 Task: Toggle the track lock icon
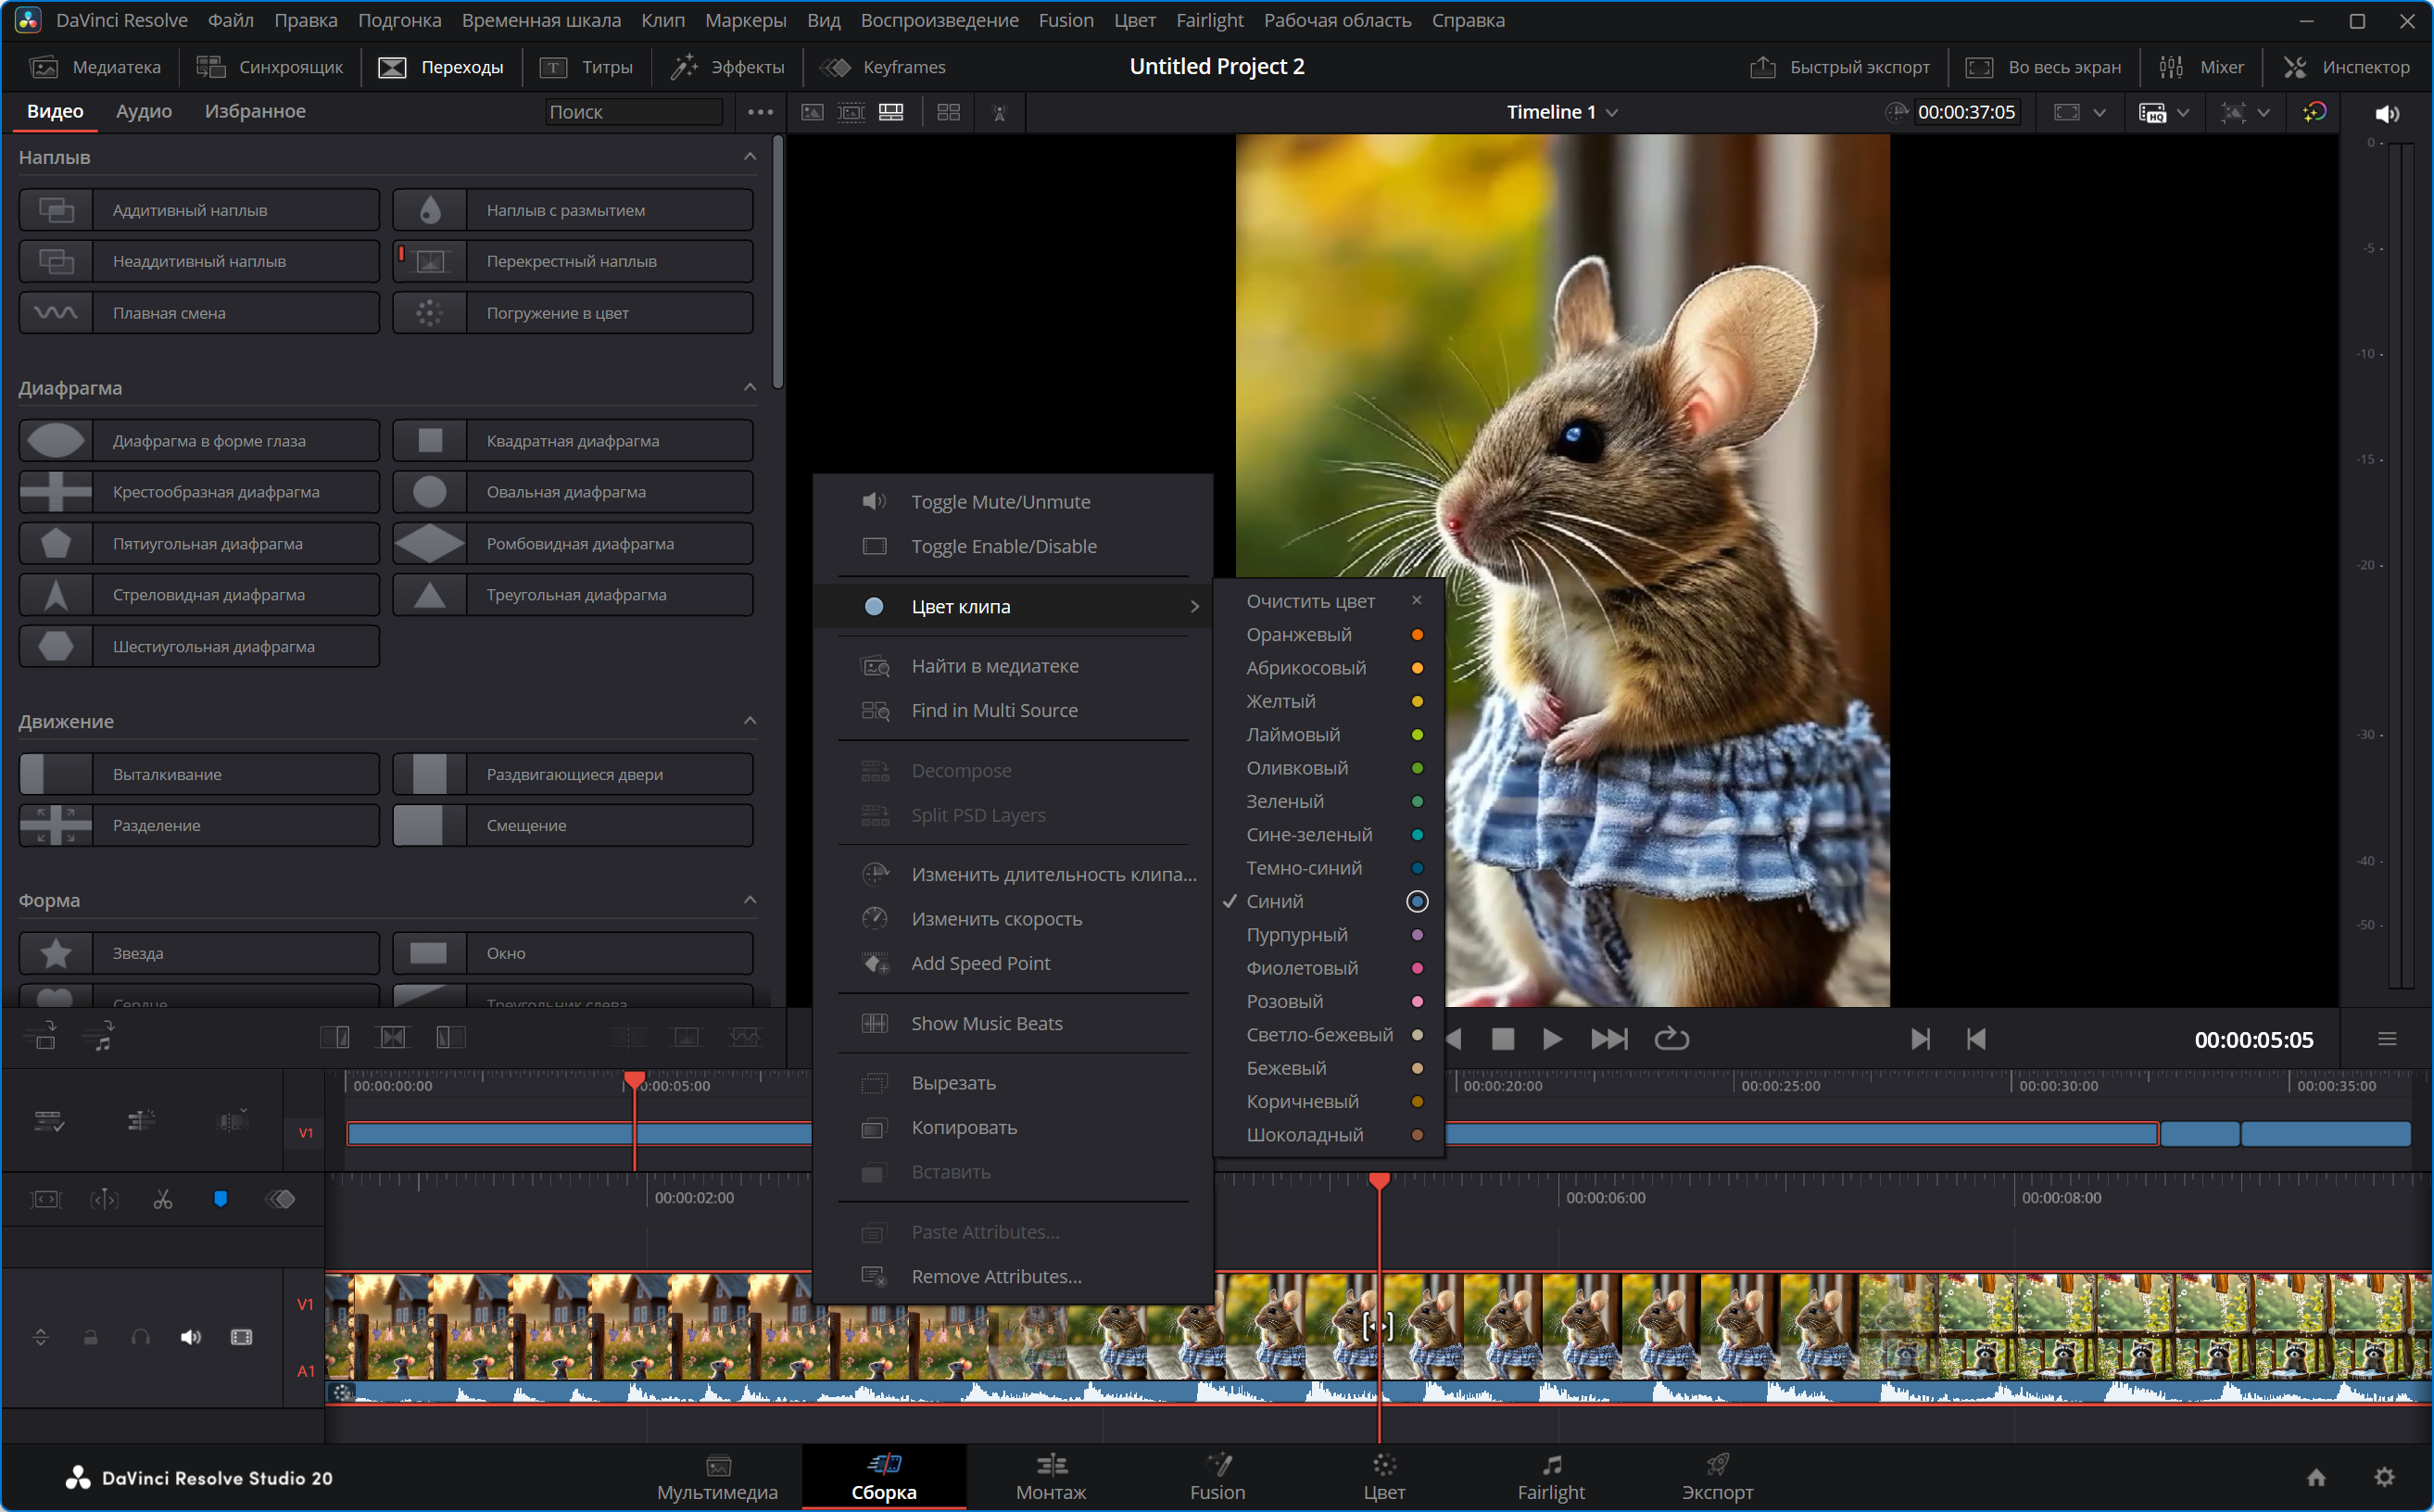click(x=90, y=1338)
